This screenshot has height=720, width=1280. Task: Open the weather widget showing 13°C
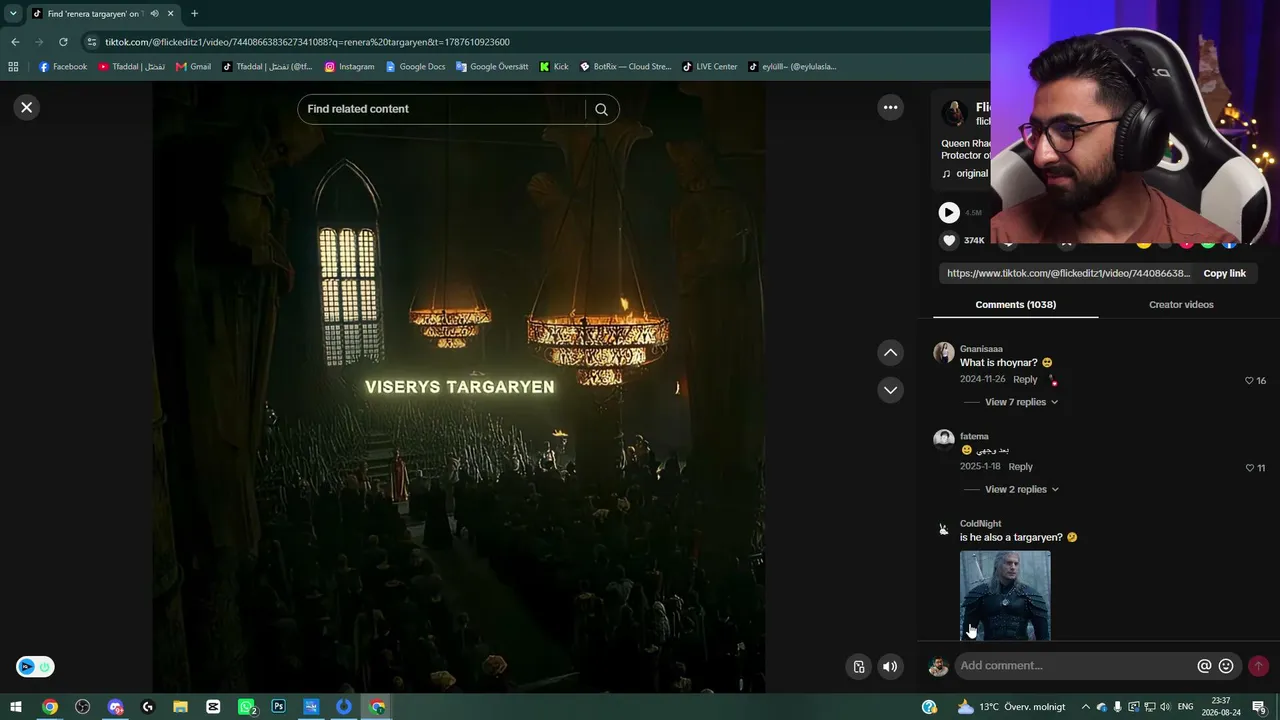click(x=1011, y=707)
